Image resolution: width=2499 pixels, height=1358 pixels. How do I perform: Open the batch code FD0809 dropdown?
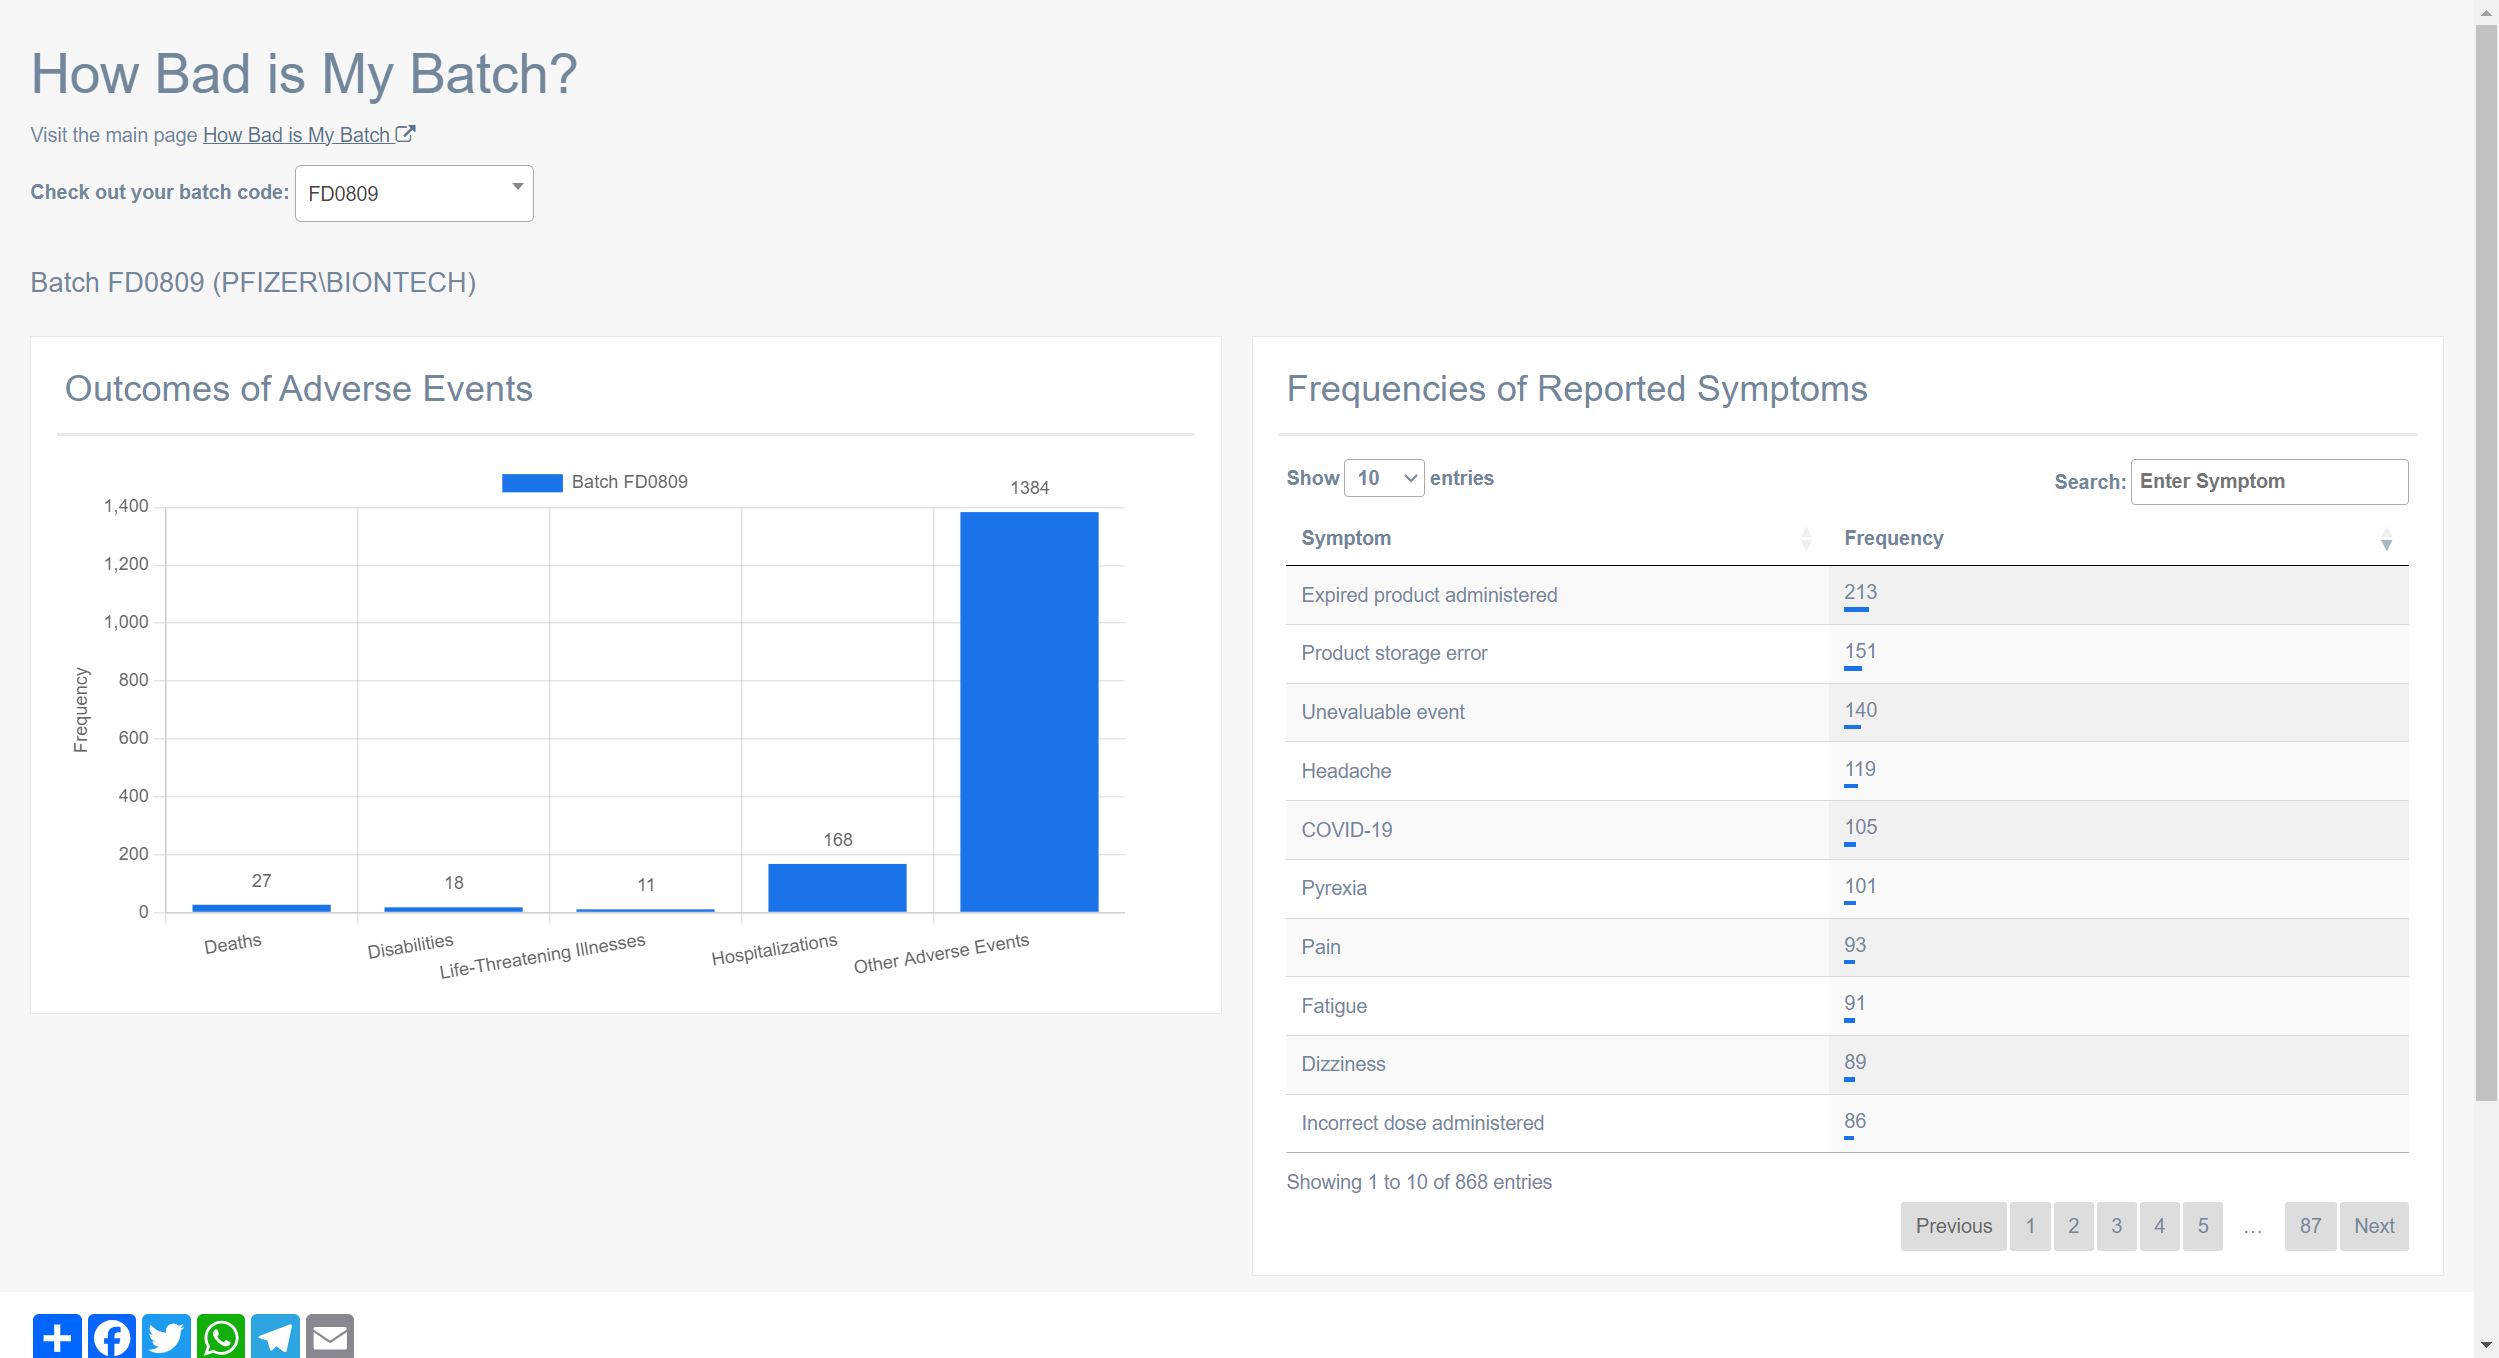[414, 194]
